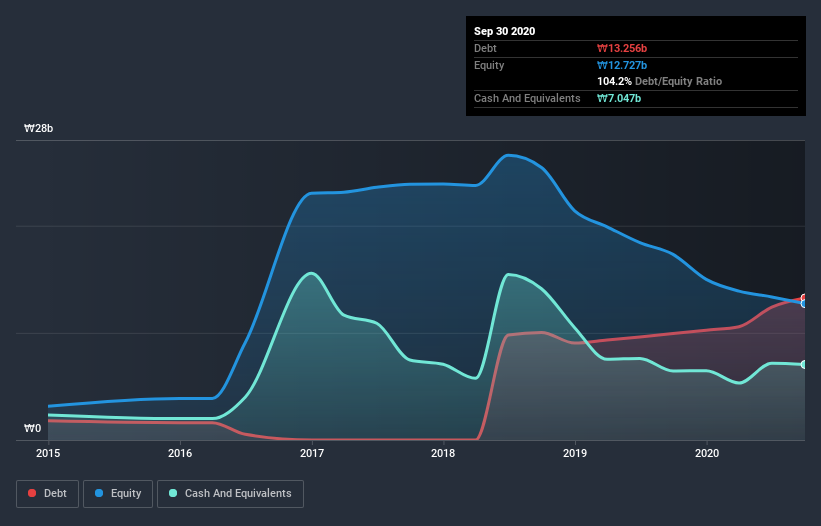The height and width of the screenshot is (526, 821).
Task: Click the Equity row label in tooltip
Action: (x=489, y=65)
